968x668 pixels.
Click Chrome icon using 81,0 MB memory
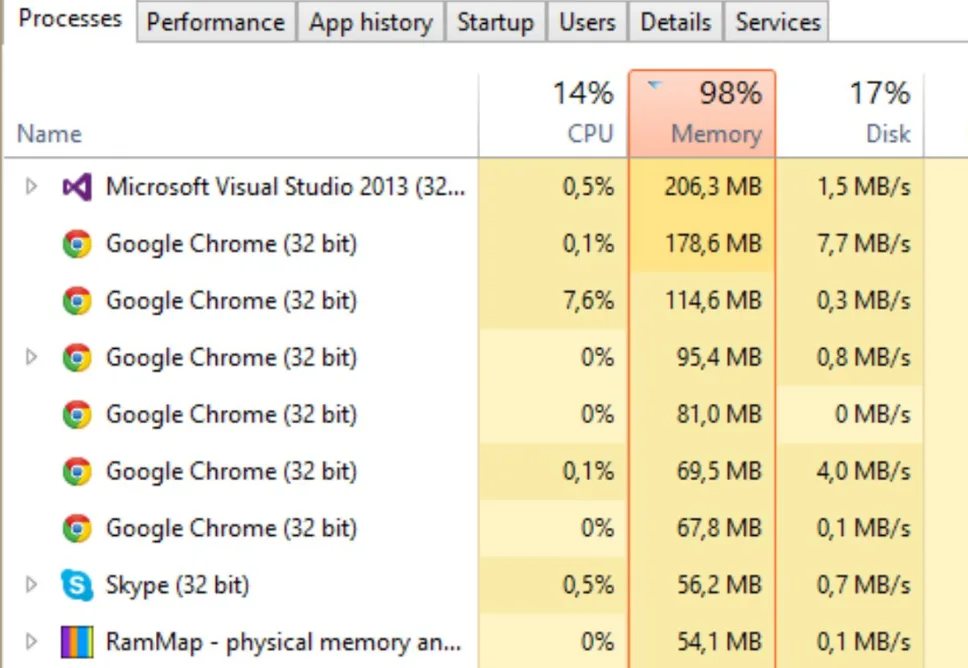(x=77, y=414)
